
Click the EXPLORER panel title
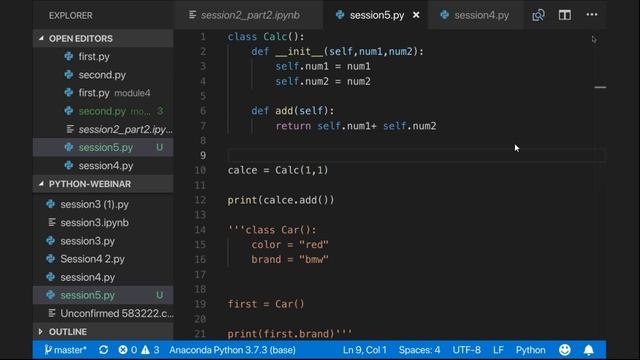click(x=71, y=16)
